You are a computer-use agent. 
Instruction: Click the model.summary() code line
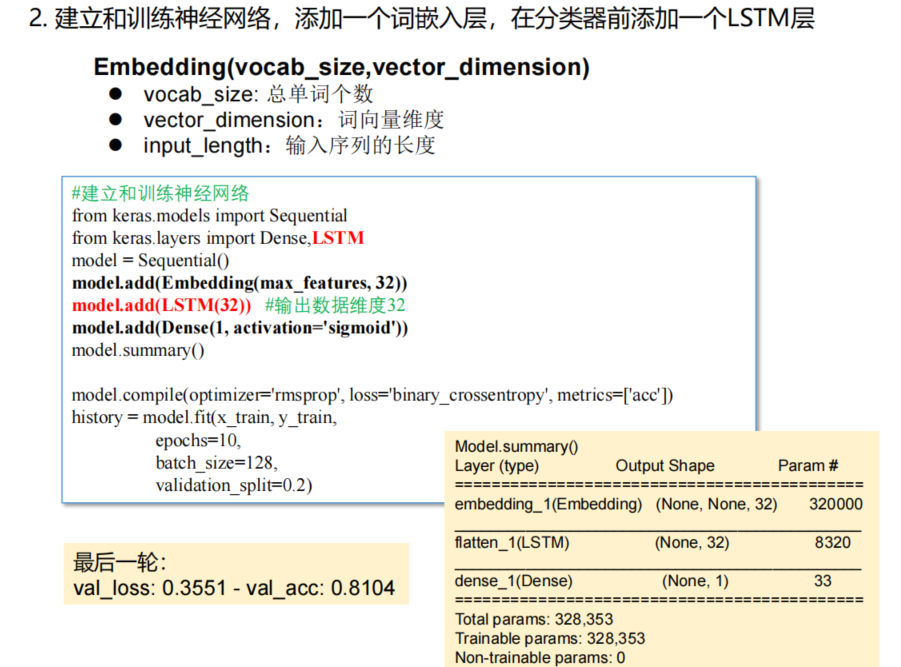(x=138, y=350)
